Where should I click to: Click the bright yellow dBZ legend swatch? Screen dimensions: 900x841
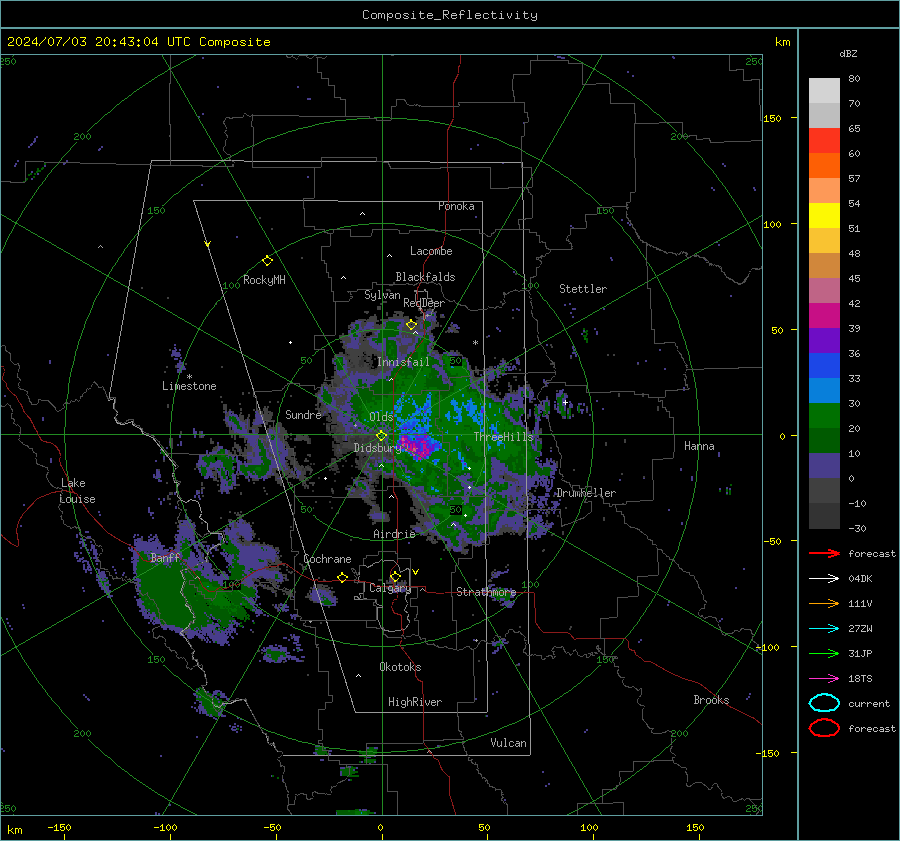pyautogui.click(x=824, y=216)
